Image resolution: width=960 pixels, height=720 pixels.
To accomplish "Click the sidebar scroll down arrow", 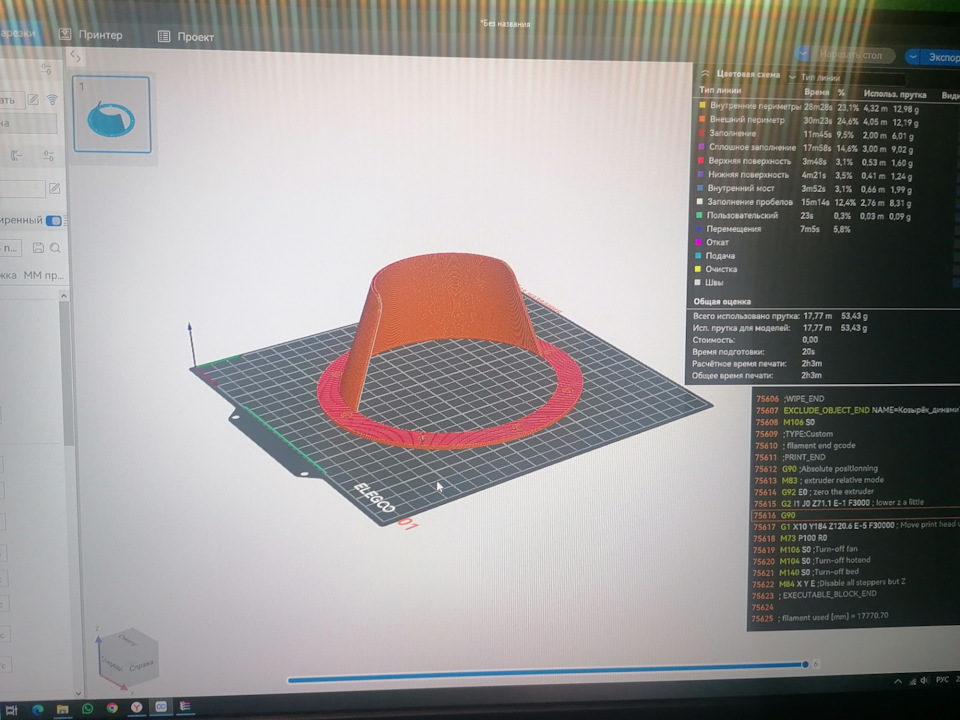I will point(78,693).
